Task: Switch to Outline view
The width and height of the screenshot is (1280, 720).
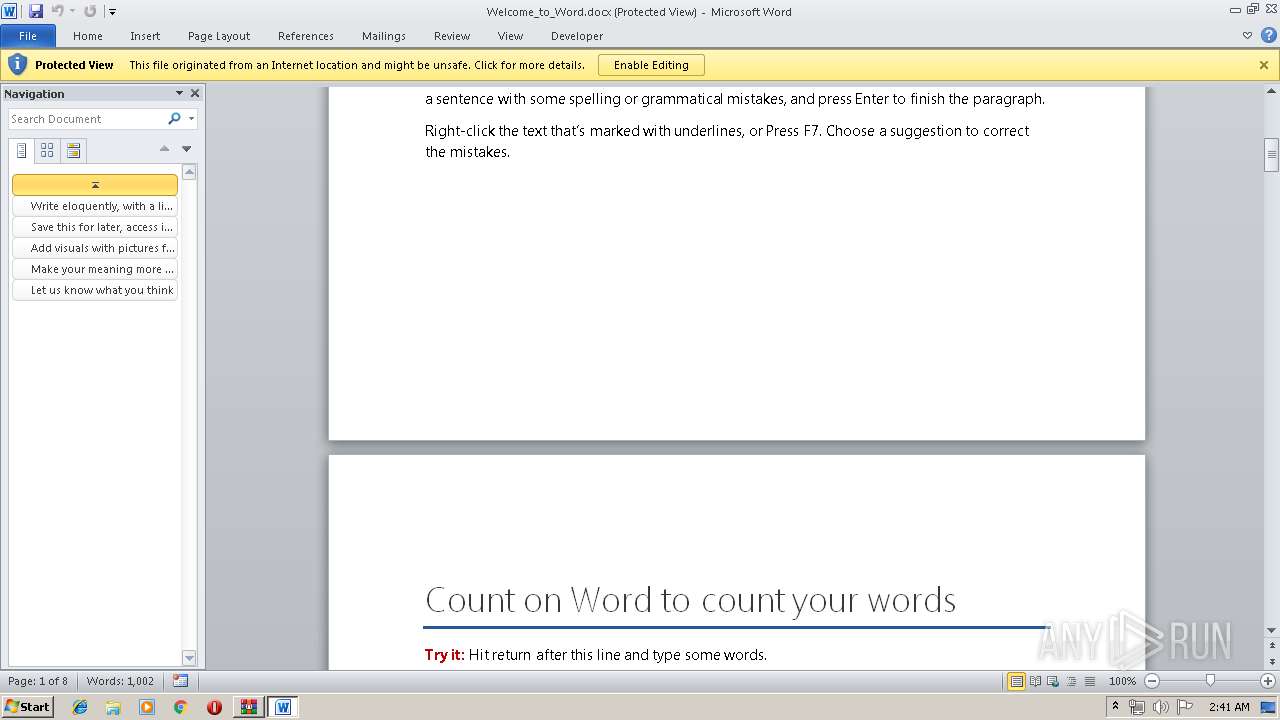Action: coord(1071,681)
